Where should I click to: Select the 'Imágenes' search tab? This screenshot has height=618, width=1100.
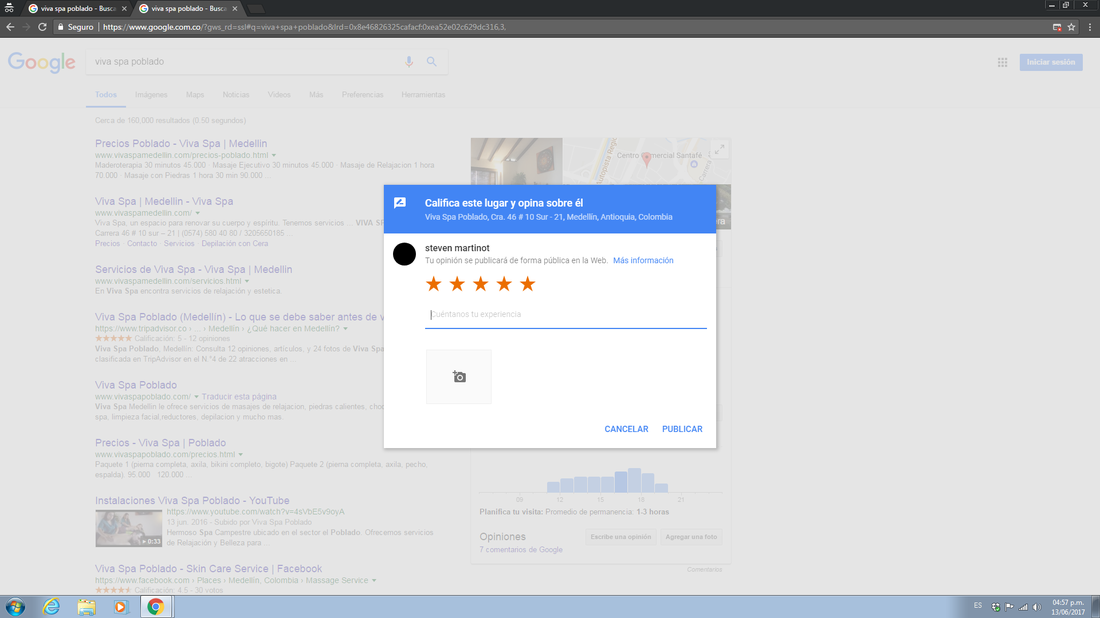(x=152, y=95)
